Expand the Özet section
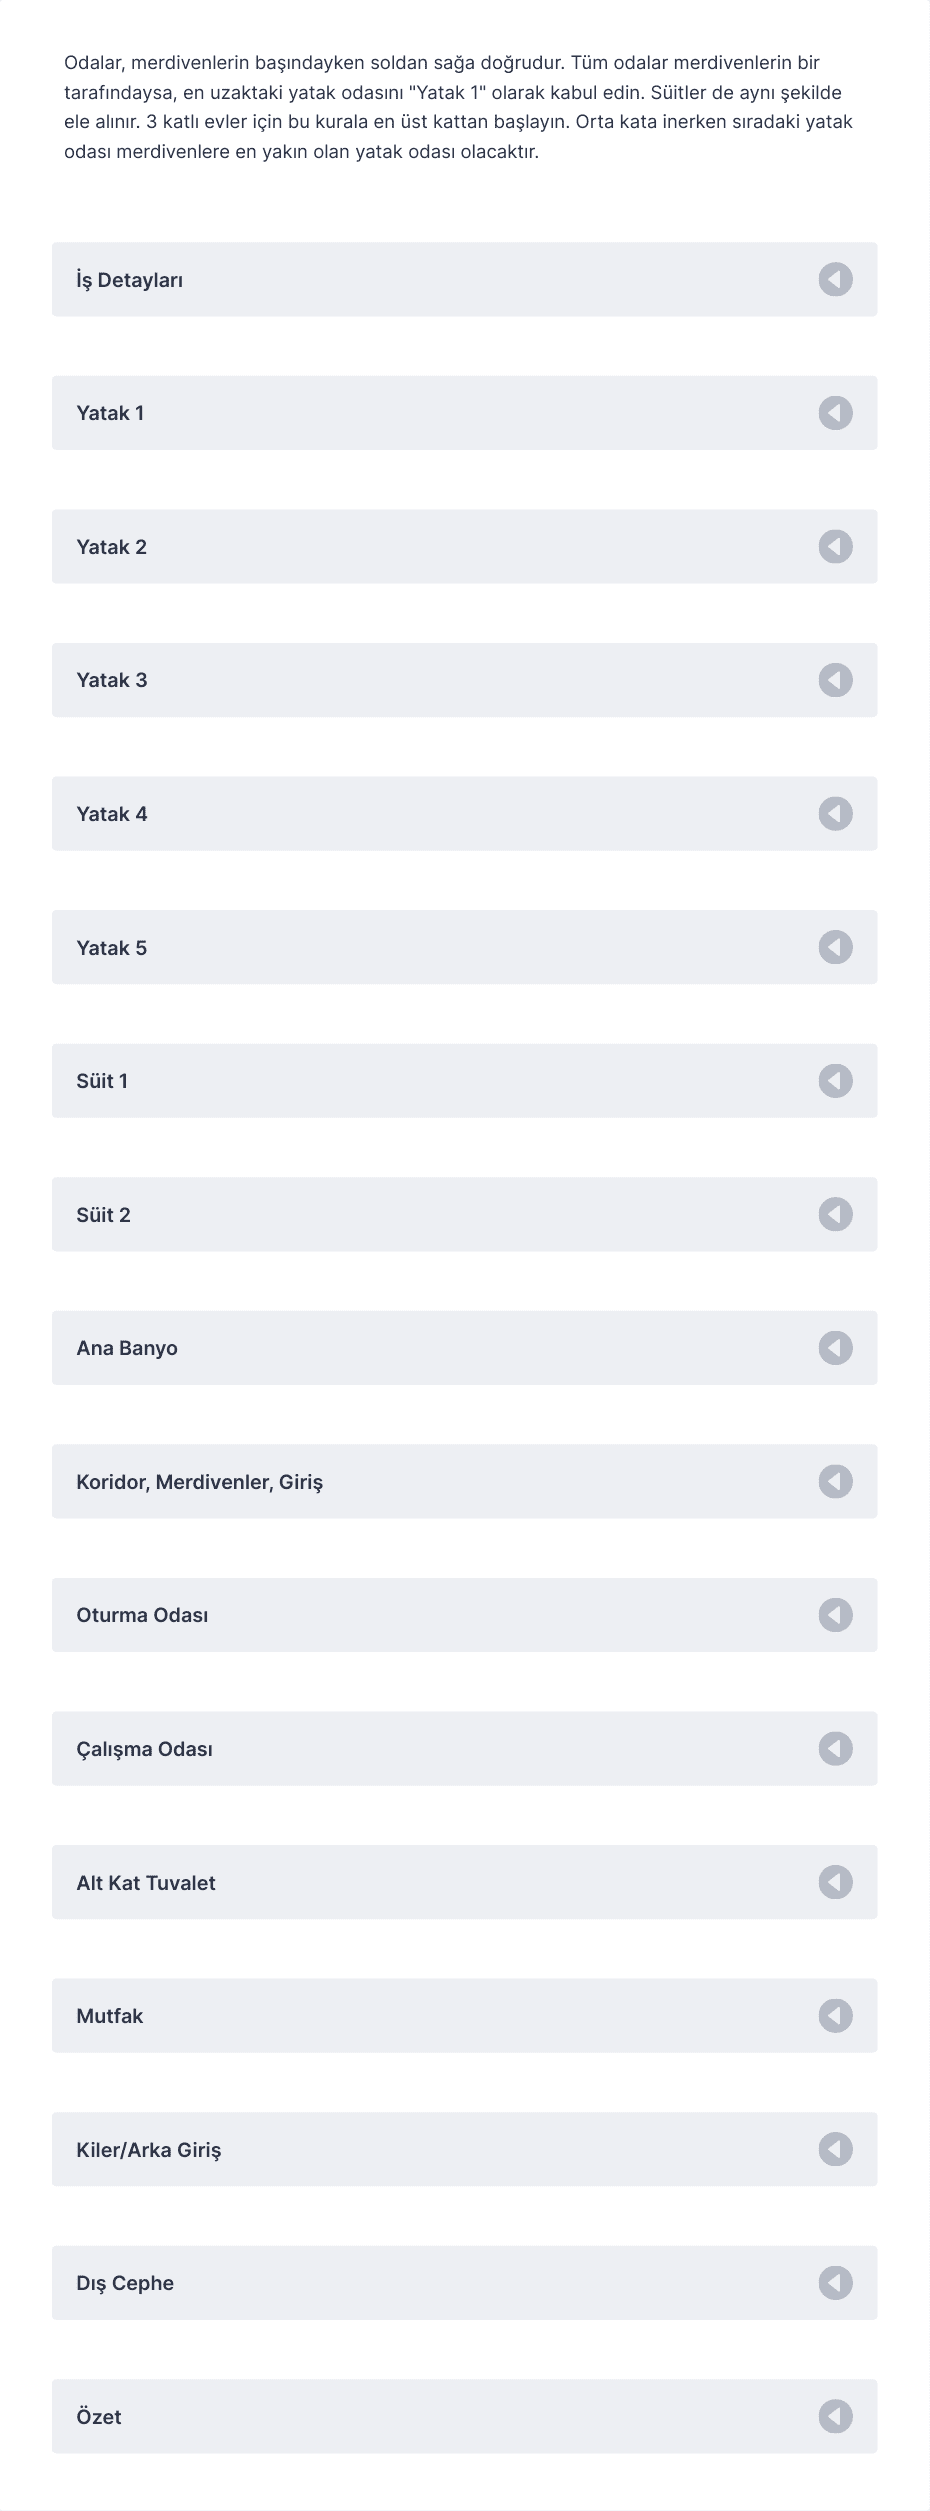930x2511 pixels. coord(464,2415)
